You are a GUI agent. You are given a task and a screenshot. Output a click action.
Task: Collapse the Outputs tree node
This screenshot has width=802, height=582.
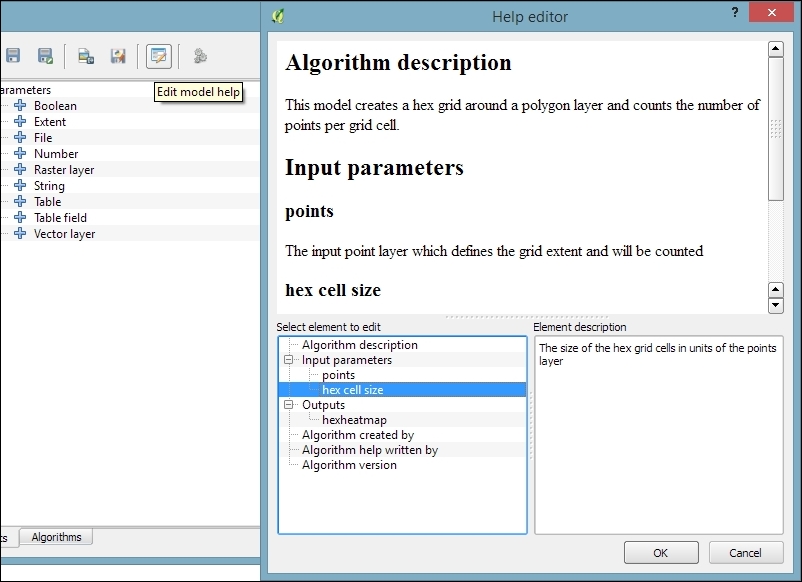288,405
